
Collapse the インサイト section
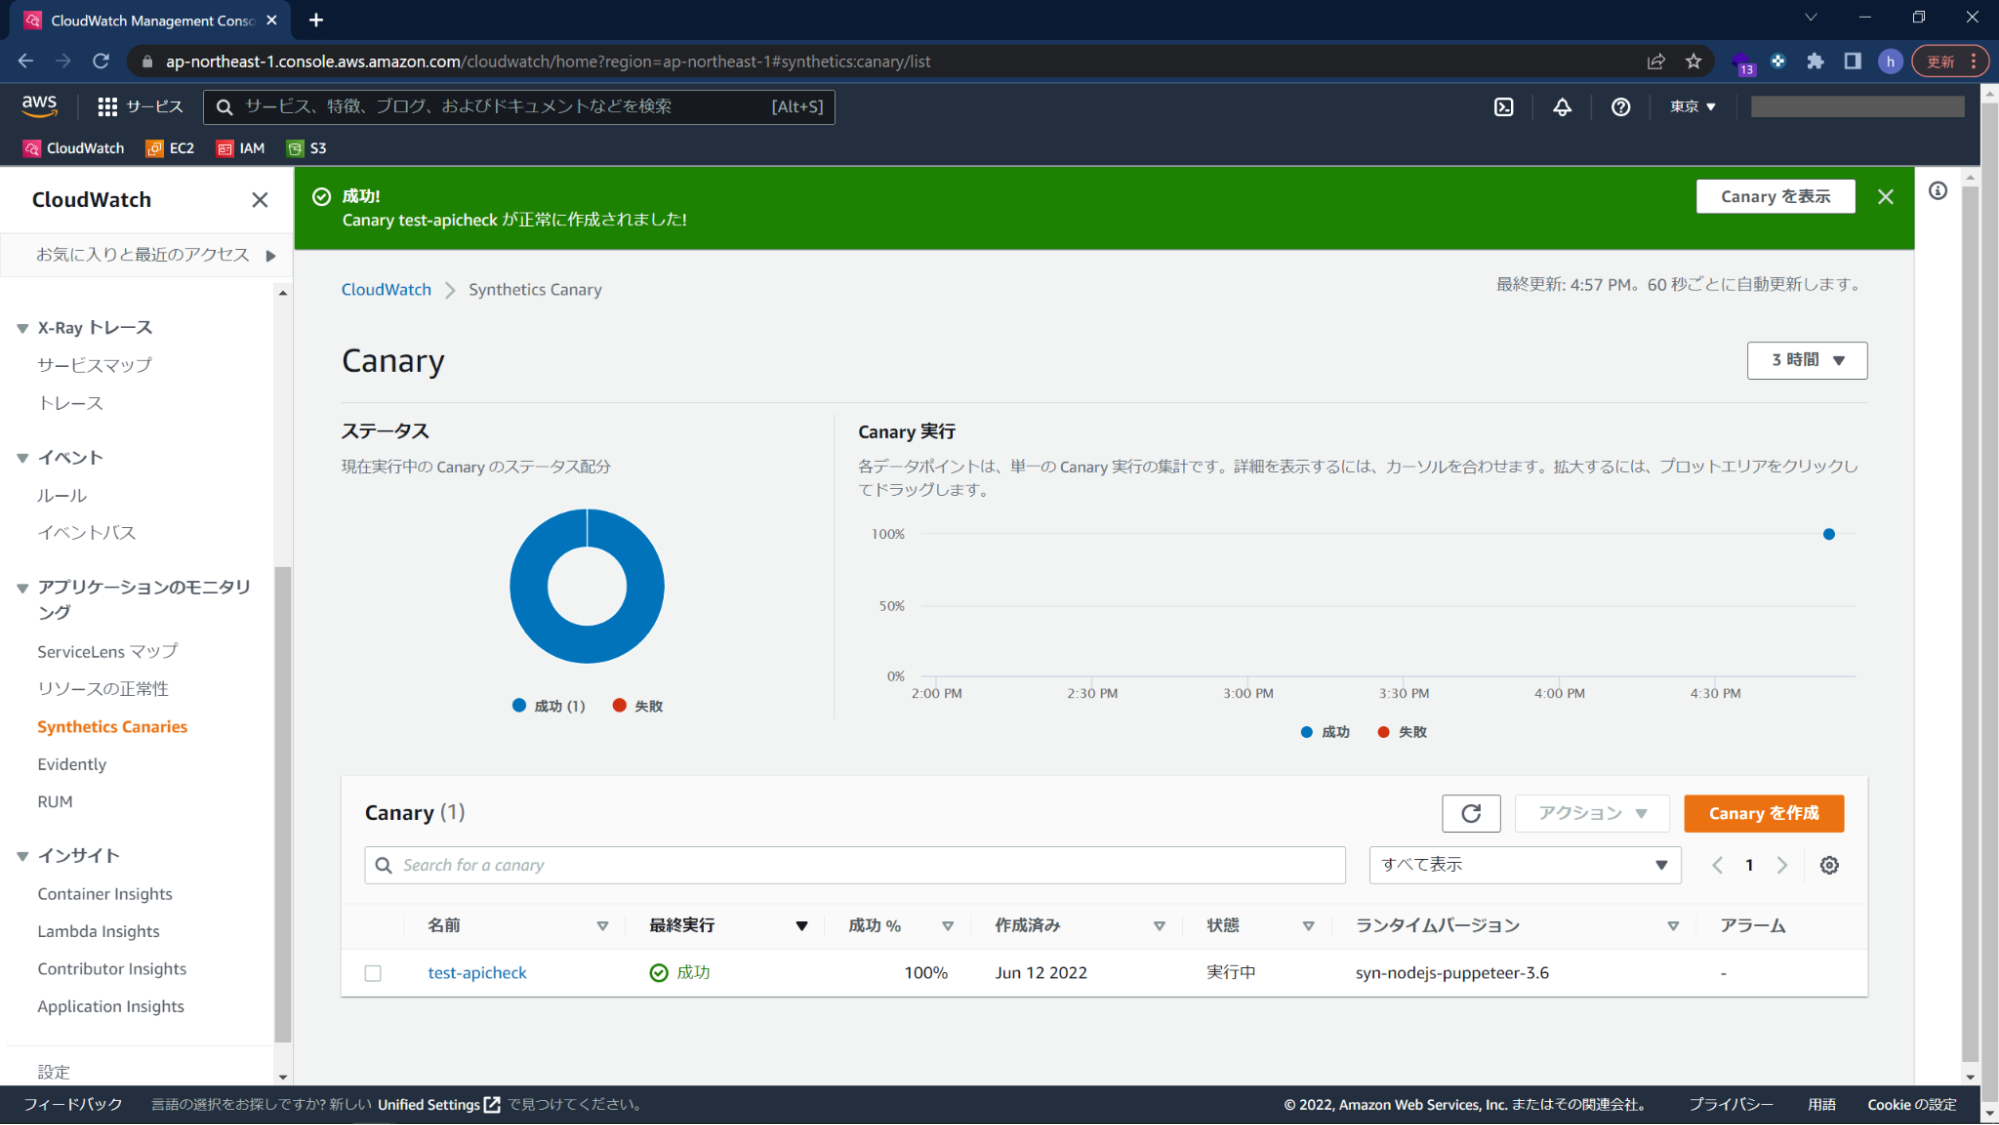22,857
